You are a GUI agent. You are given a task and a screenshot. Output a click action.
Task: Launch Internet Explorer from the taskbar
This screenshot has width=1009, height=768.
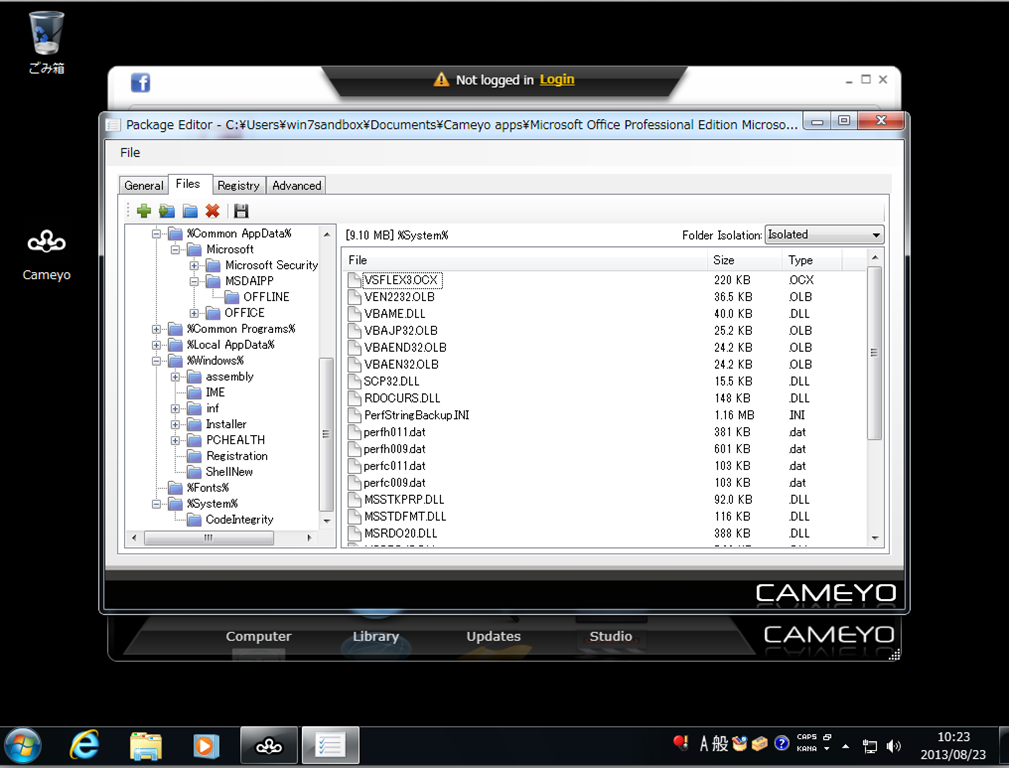(84, 746)
